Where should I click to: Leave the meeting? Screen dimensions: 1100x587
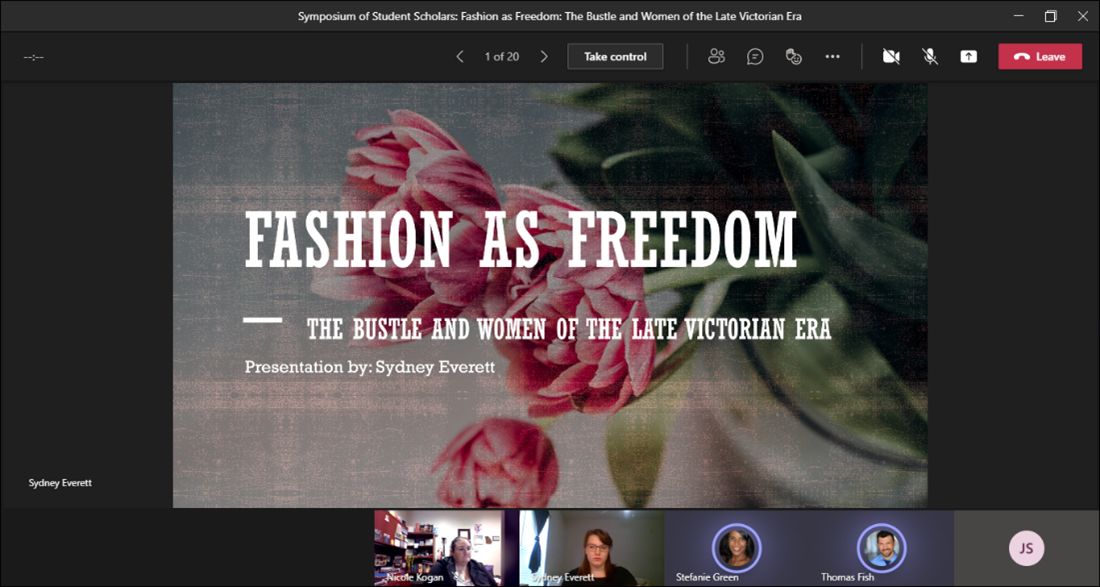tap(1039, 57)
